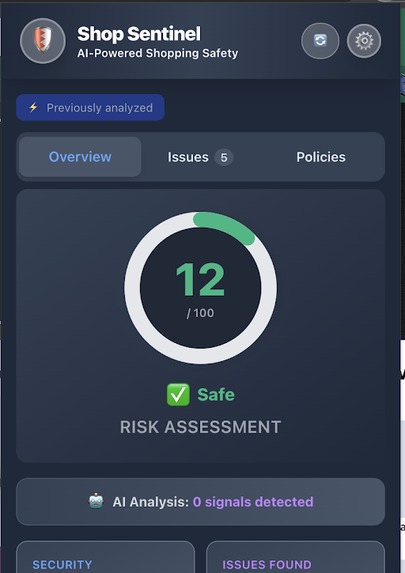
Task: Switch to the Overview tab
Action: (x=80, y=157)
